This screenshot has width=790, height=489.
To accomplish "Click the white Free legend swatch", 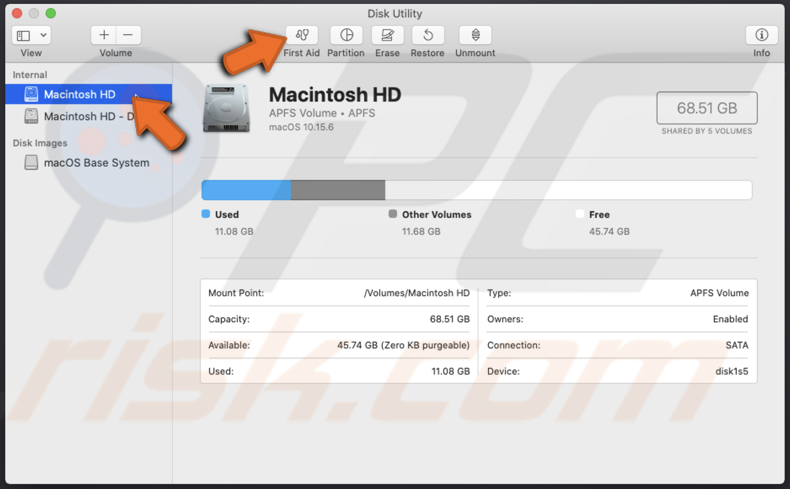I will (x=580, y=214).
